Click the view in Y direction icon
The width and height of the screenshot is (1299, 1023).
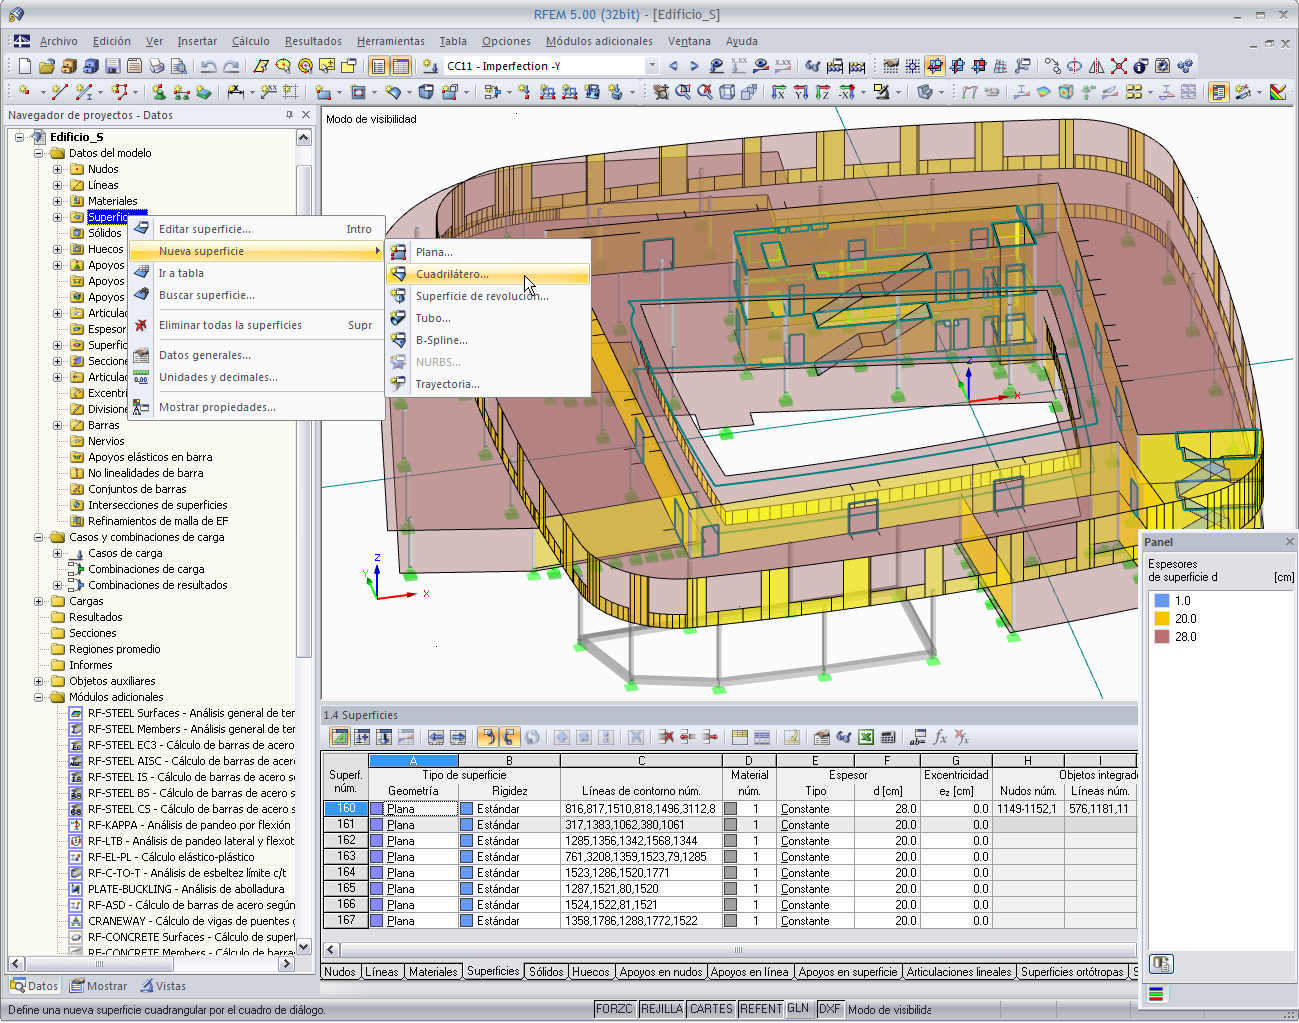(801, 92)
